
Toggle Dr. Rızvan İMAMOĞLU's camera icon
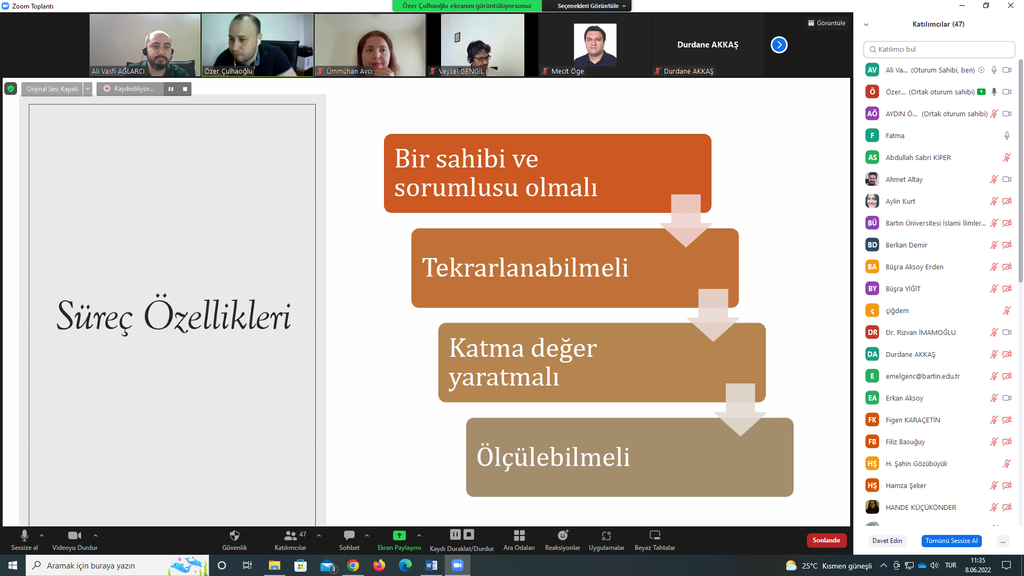tap(1006, 332)
